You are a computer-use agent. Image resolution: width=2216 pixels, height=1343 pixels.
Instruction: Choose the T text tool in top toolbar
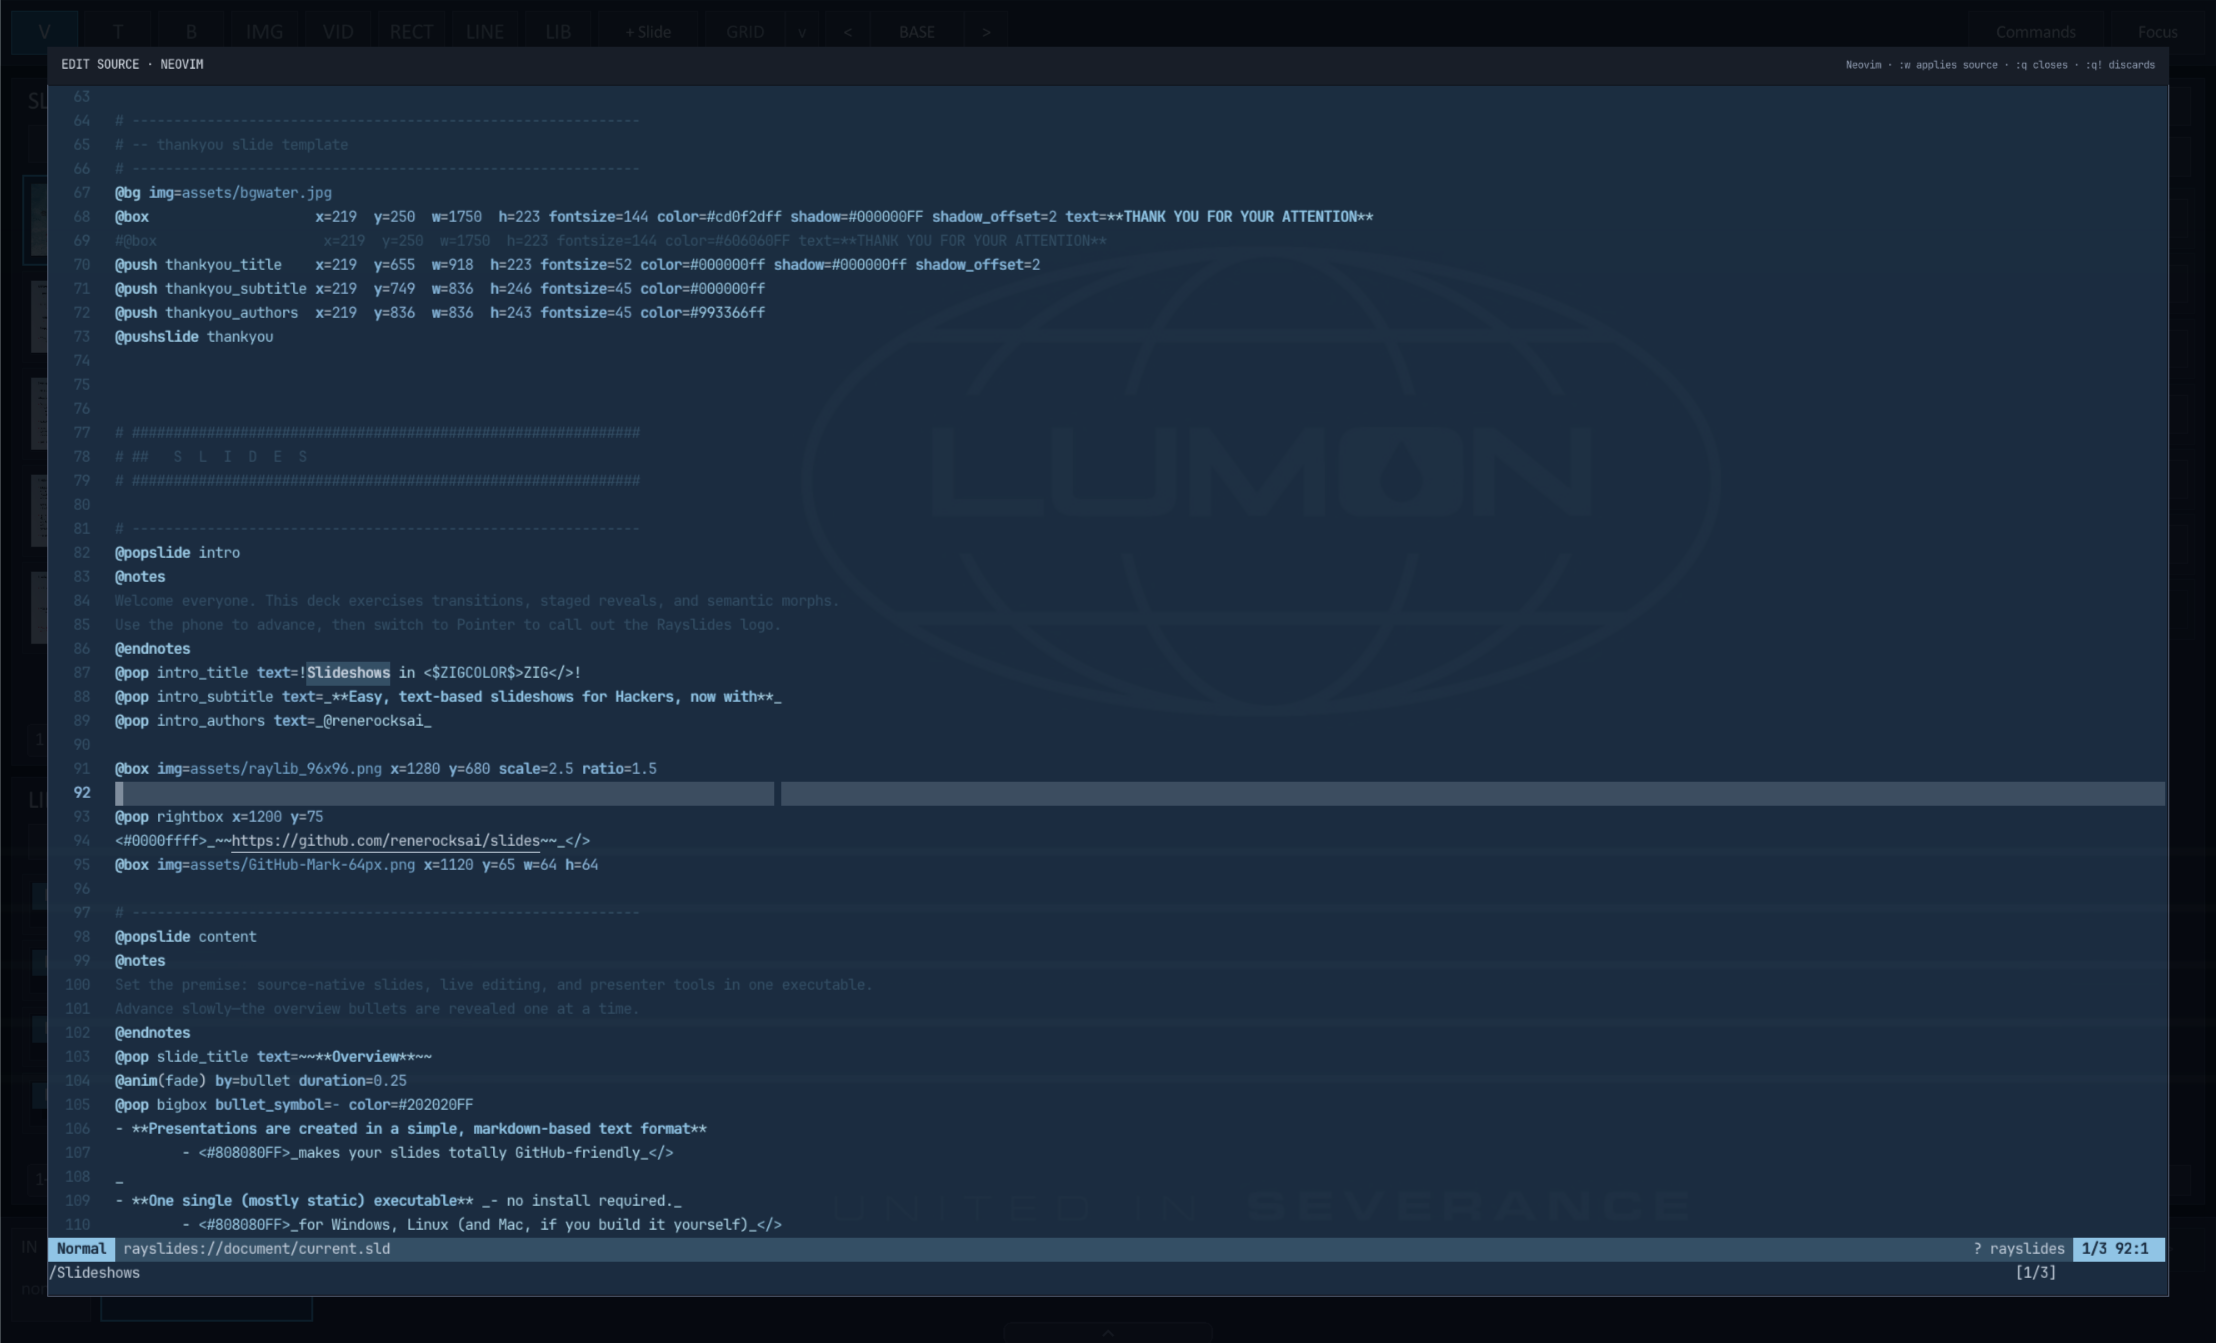click(117, 32)
